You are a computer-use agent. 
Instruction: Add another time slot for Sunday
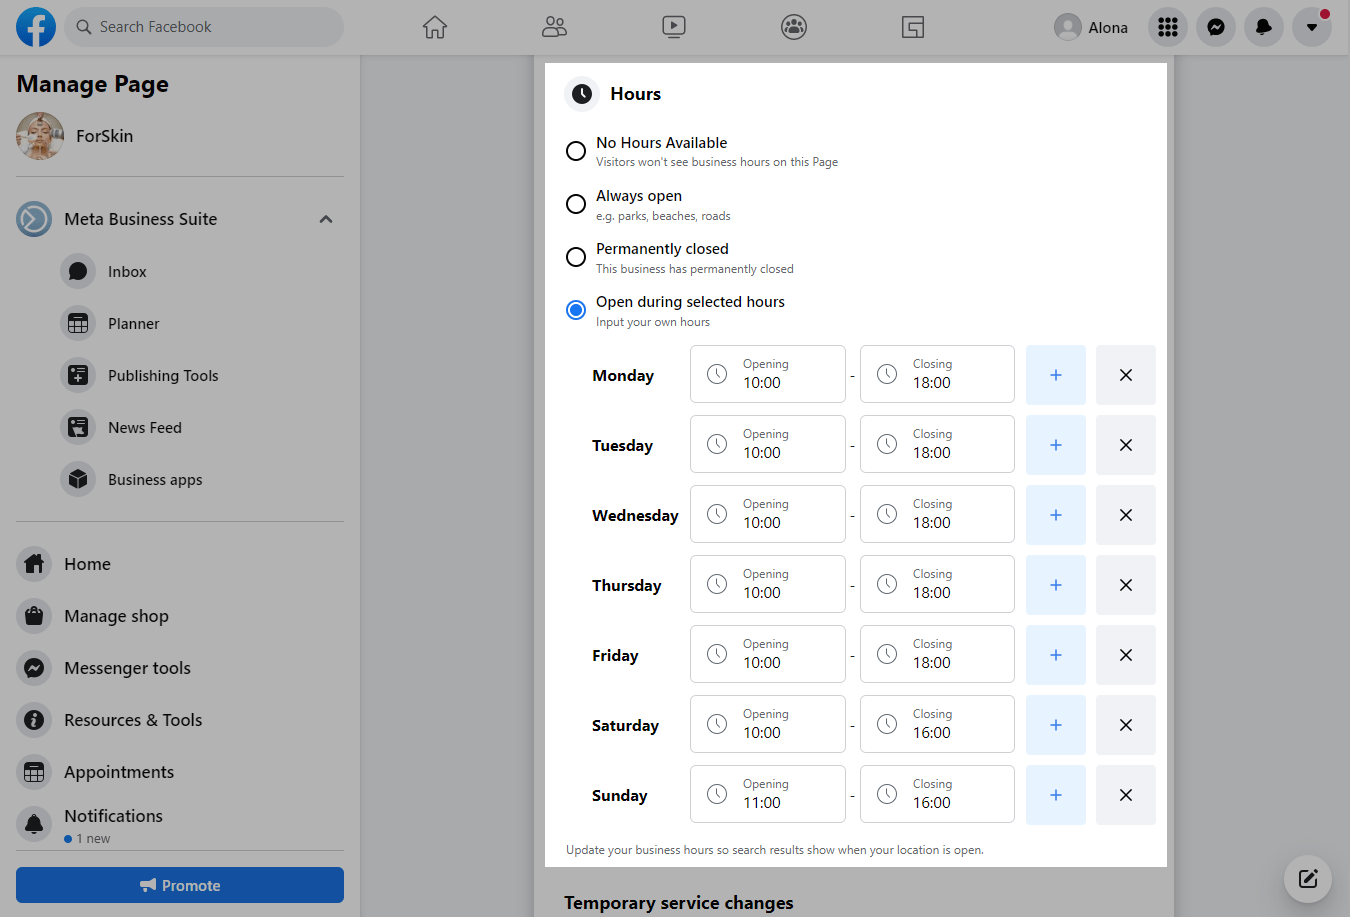click(1055, 795)
